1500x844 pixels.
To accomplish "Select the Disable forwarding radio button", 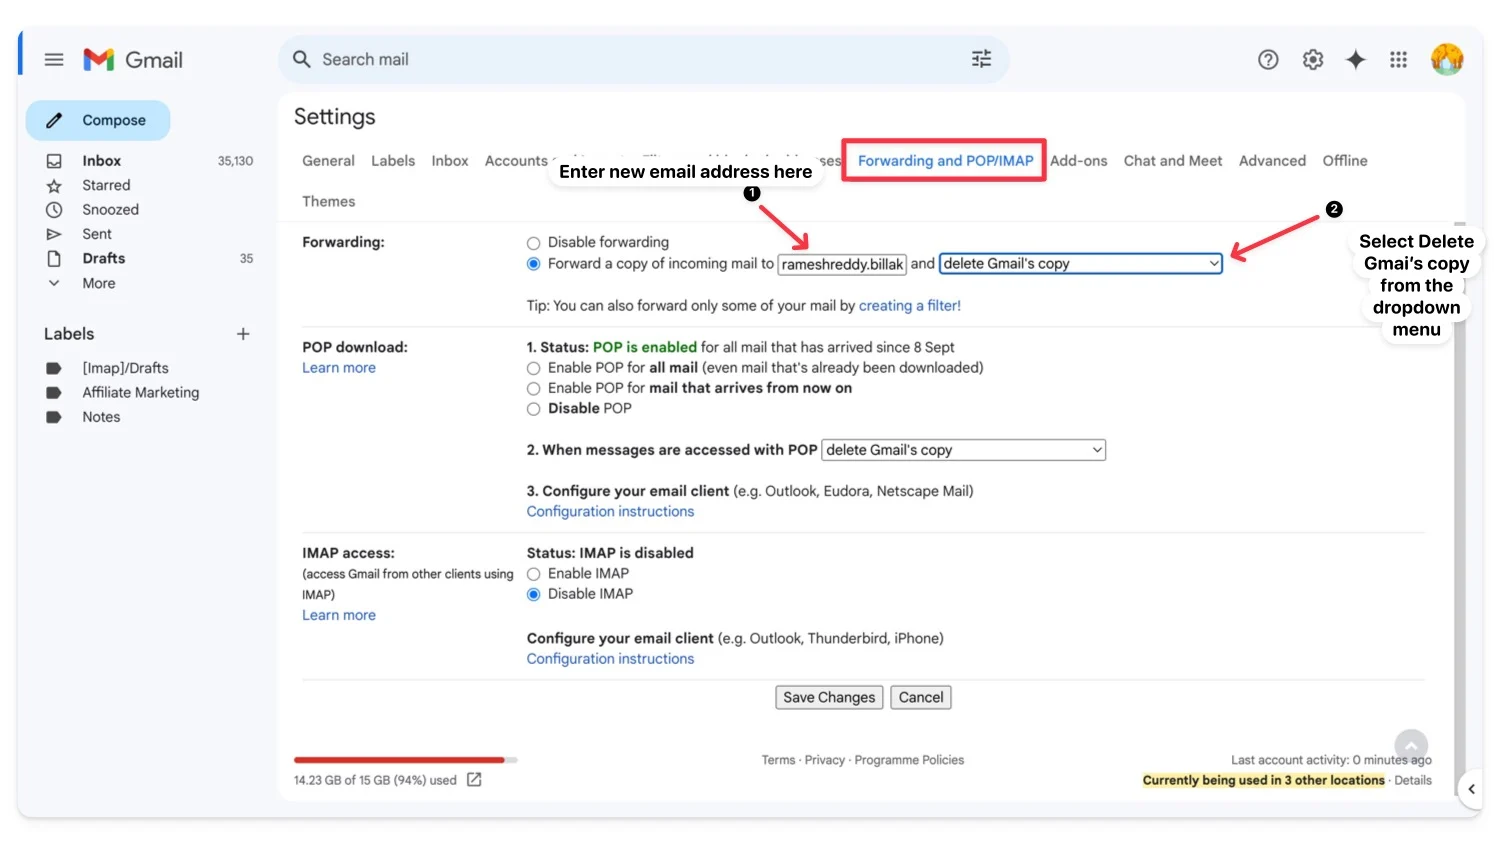I will coord(534,243).
